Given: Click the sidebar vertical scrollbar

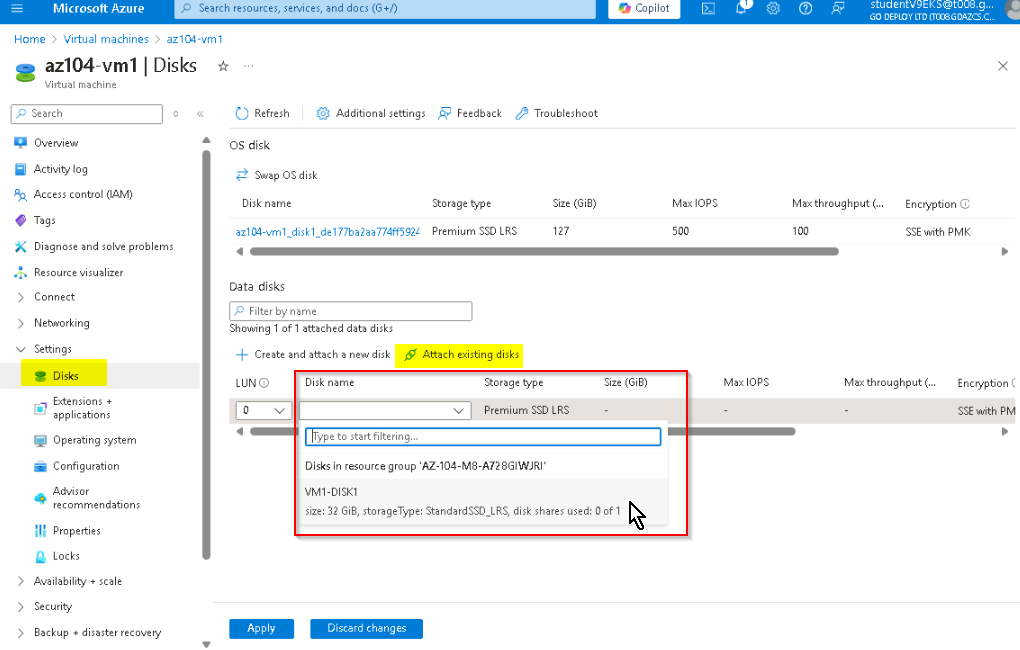Looking at the screenshot, I should click(x=206, y=355).
